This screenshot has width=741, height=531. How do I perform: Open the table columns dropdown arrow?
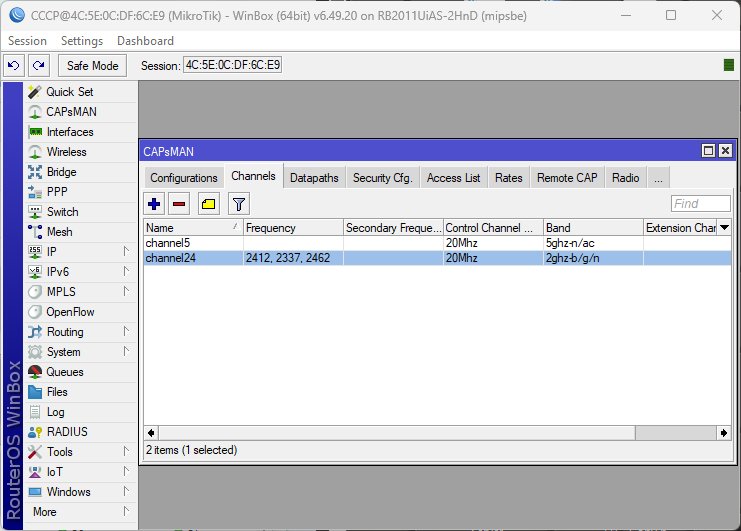click(724, 228)
